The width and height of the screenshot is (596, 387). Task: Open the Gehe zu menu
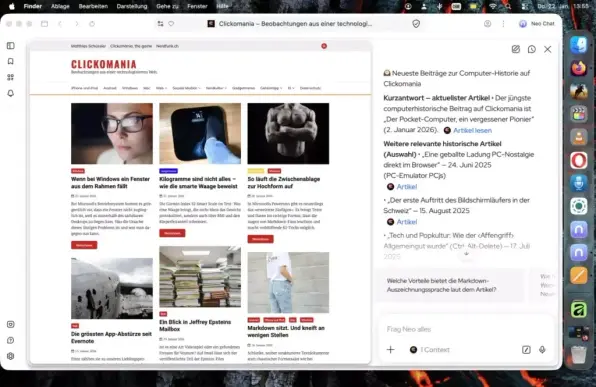point(167,6)
